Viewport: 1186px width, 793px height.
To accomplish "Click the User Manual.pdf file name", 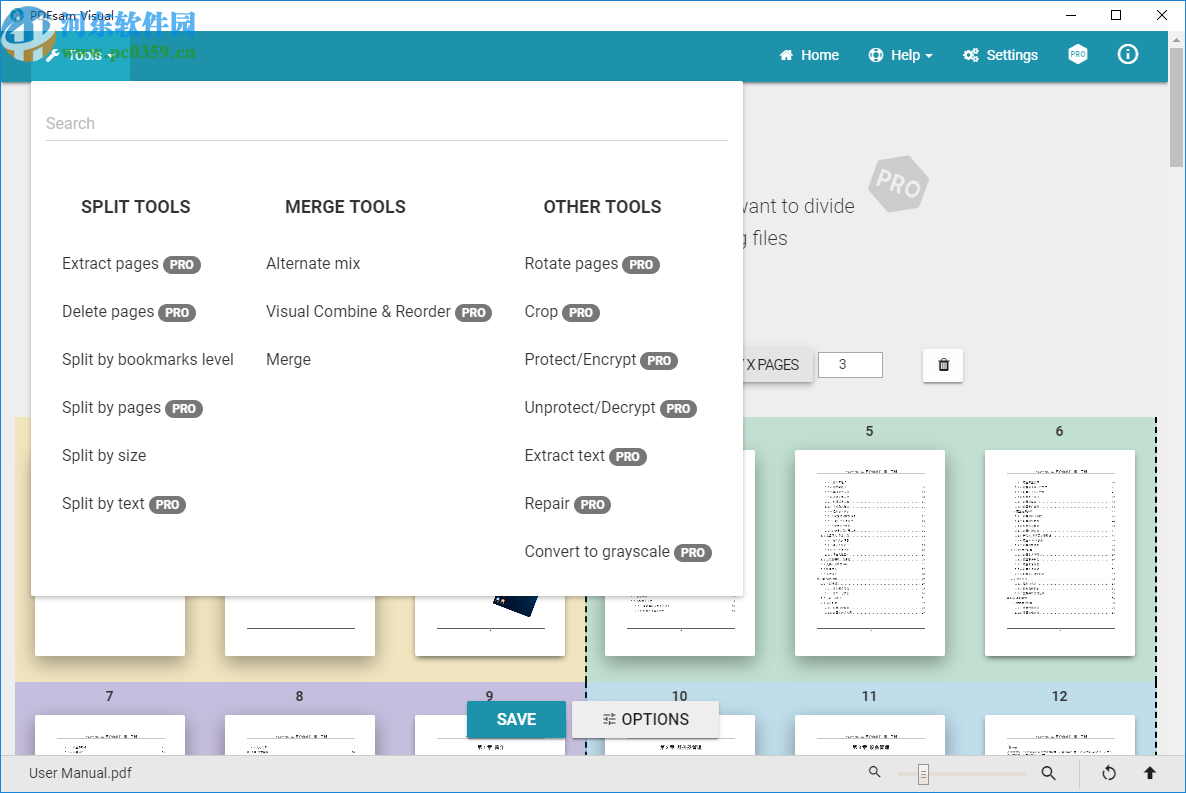I will coord(80,773).
